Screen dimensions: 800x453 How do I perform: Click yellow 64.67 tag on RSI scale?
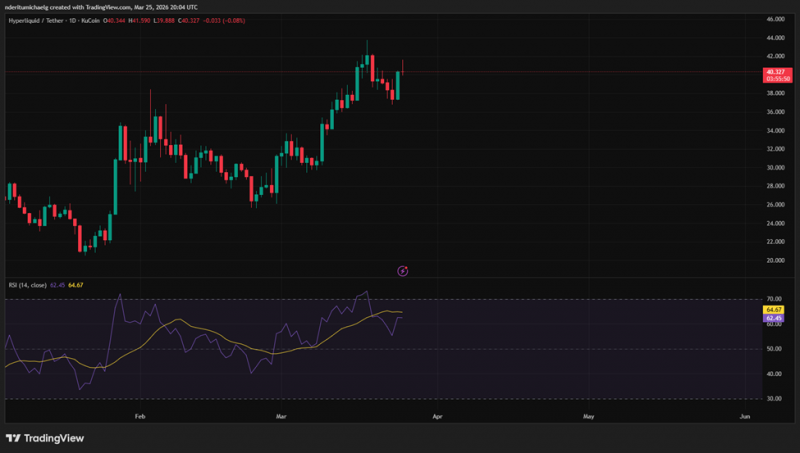[x=773, y=310]
